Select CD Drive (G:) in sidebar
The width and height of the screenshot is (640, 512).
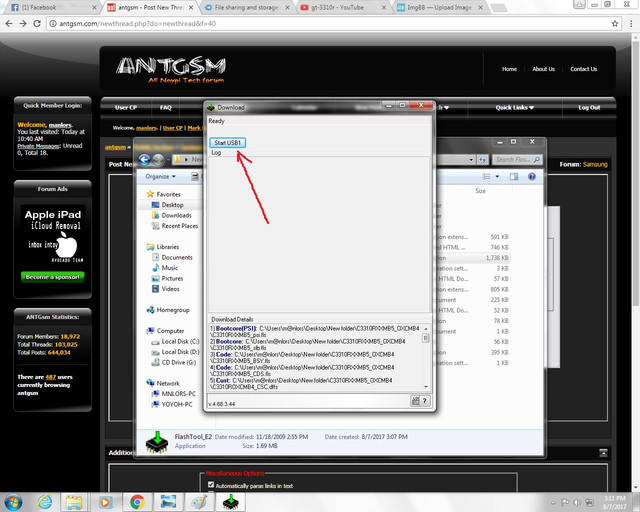pyautogui.click(x=178, y=363)
